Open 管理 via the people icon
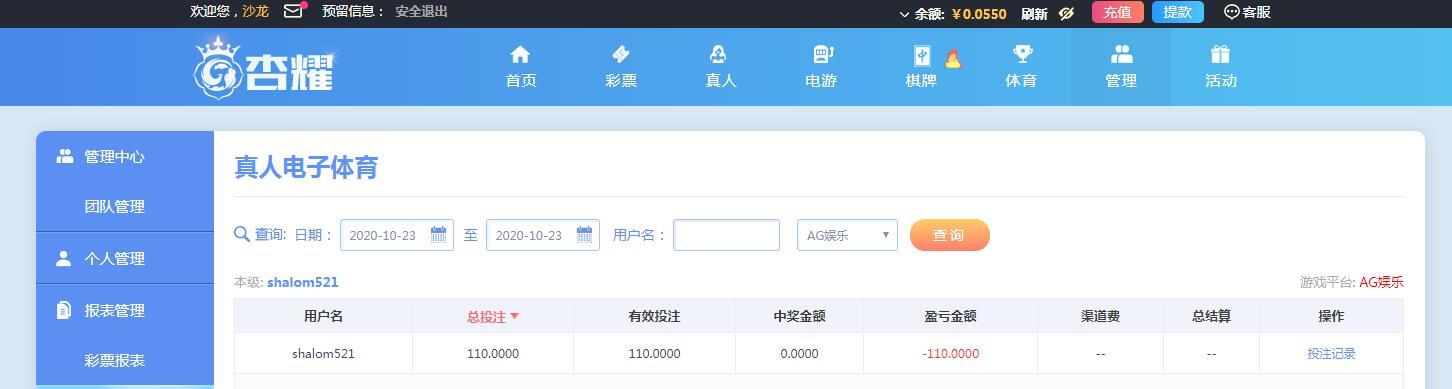Screen dimensions: 1452x389 [1121, 54]
